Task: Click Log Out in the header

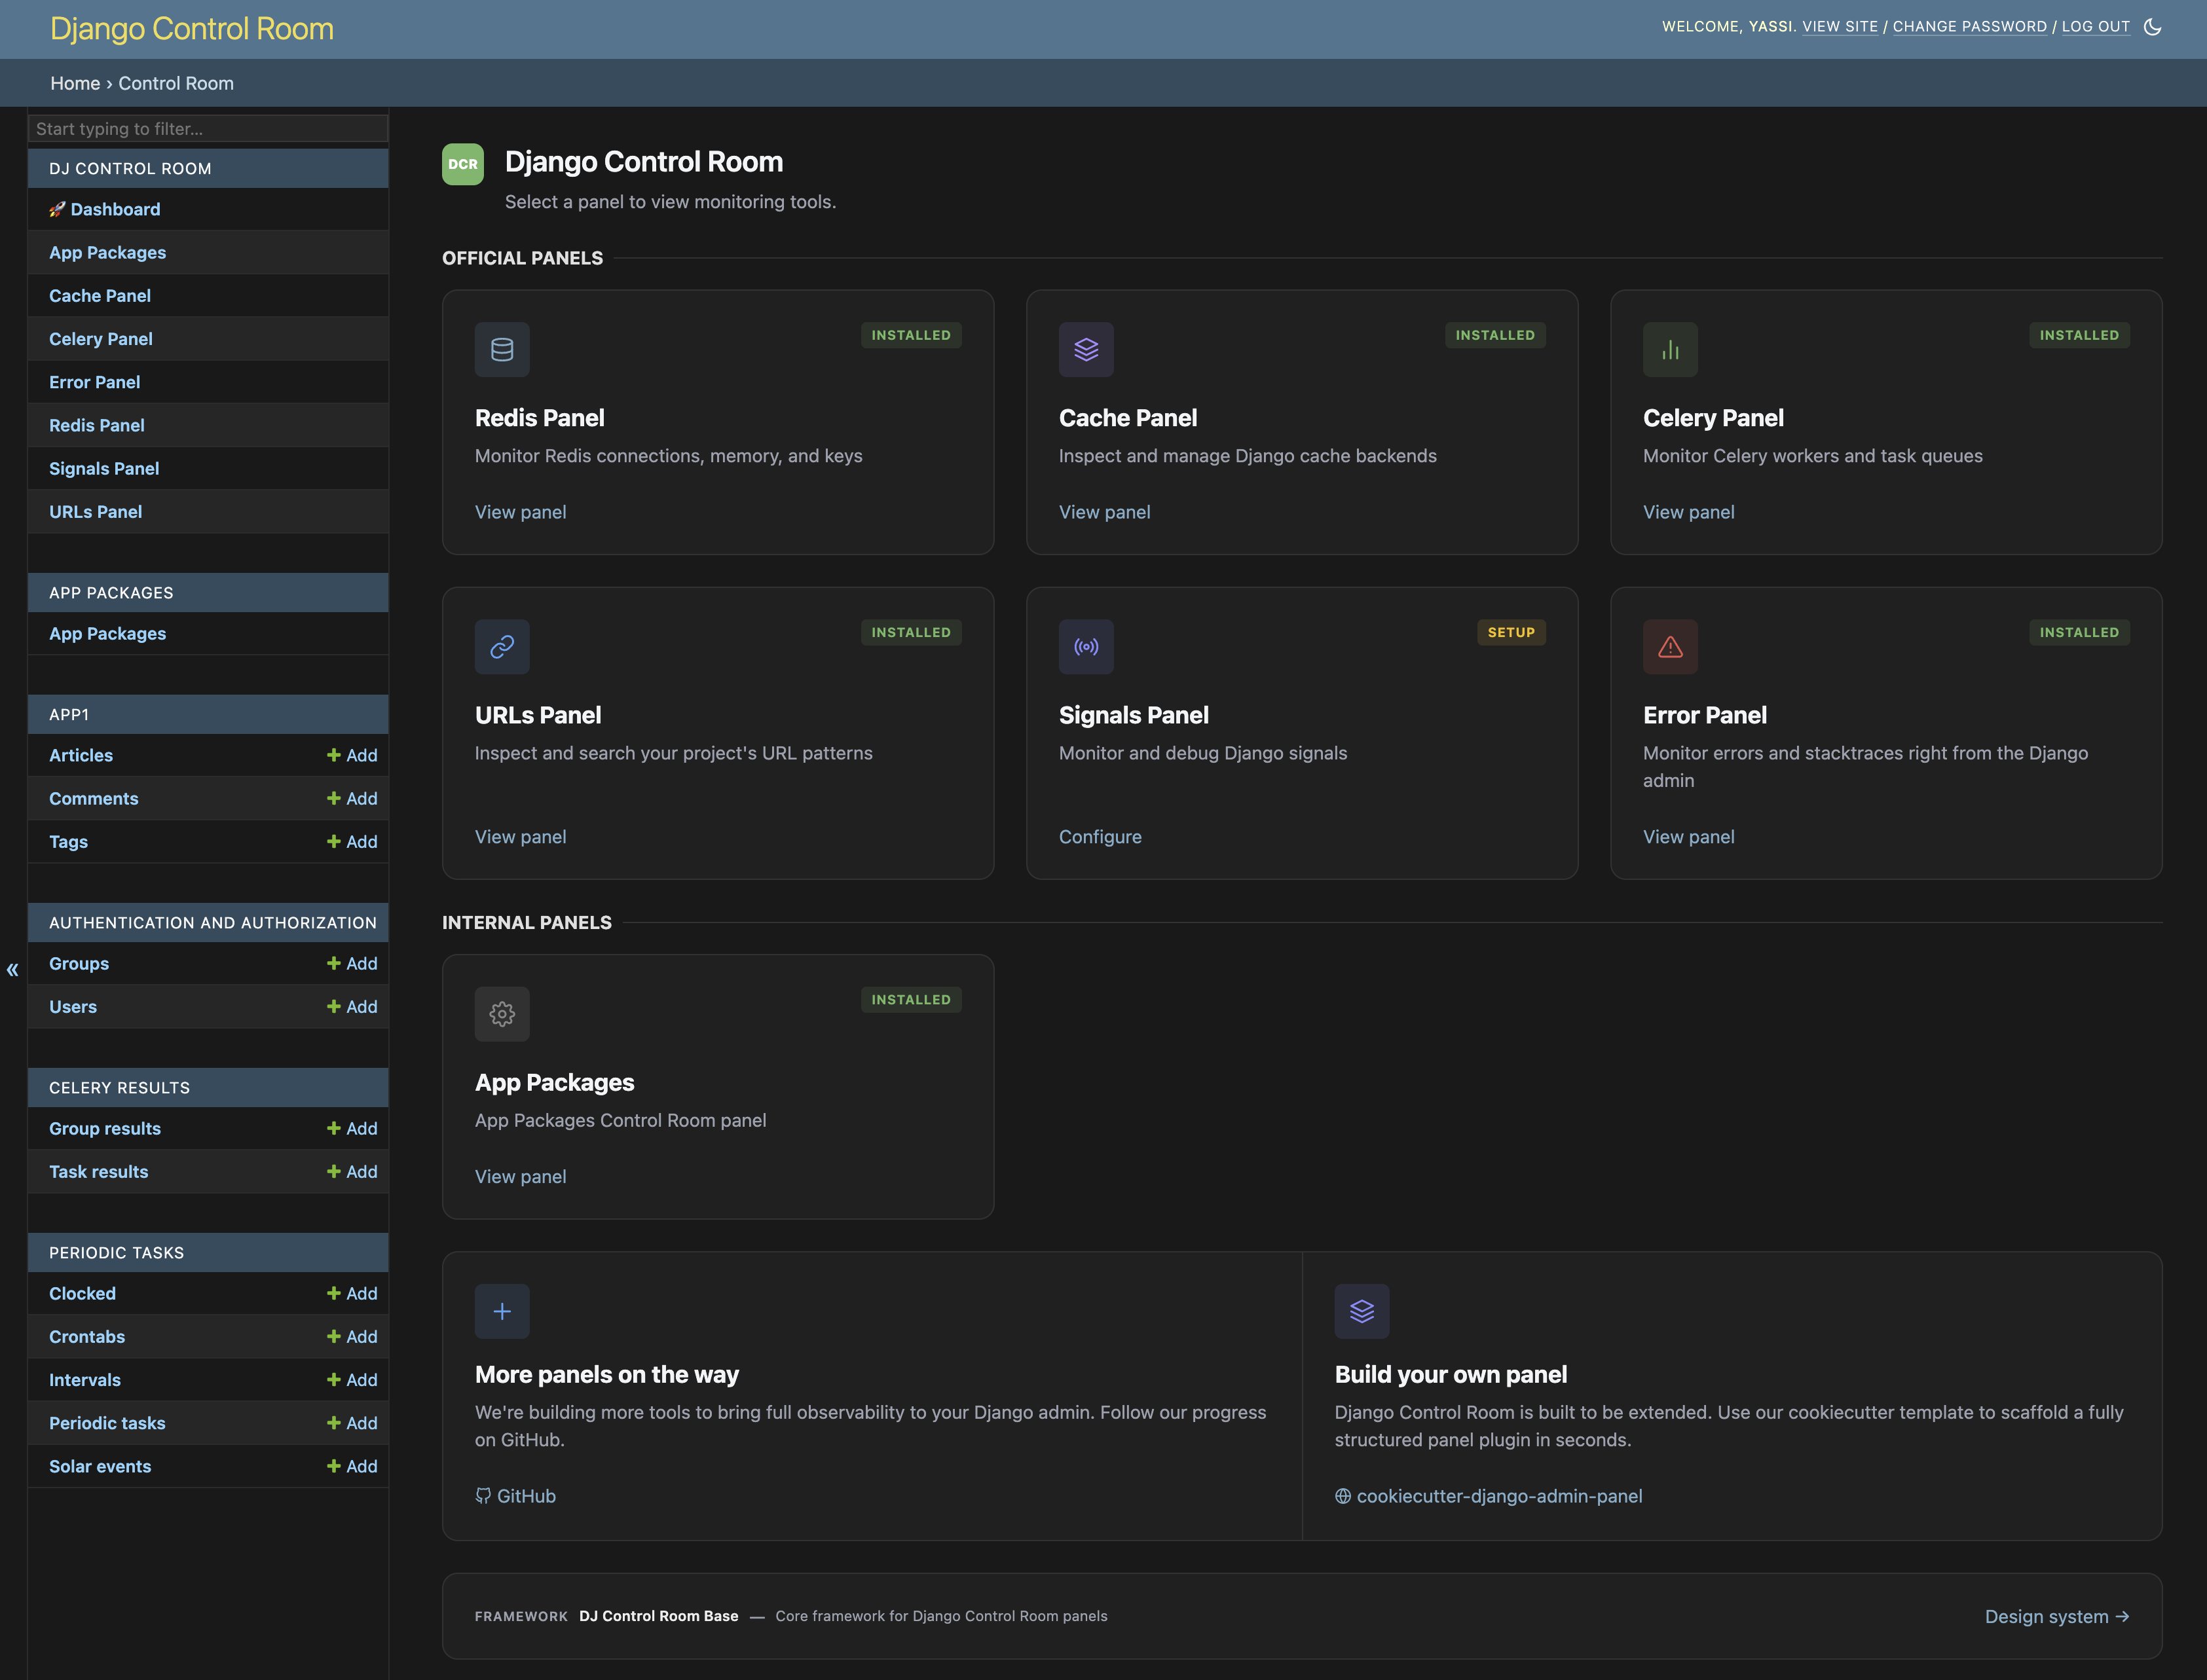Action: point(2096,27)
